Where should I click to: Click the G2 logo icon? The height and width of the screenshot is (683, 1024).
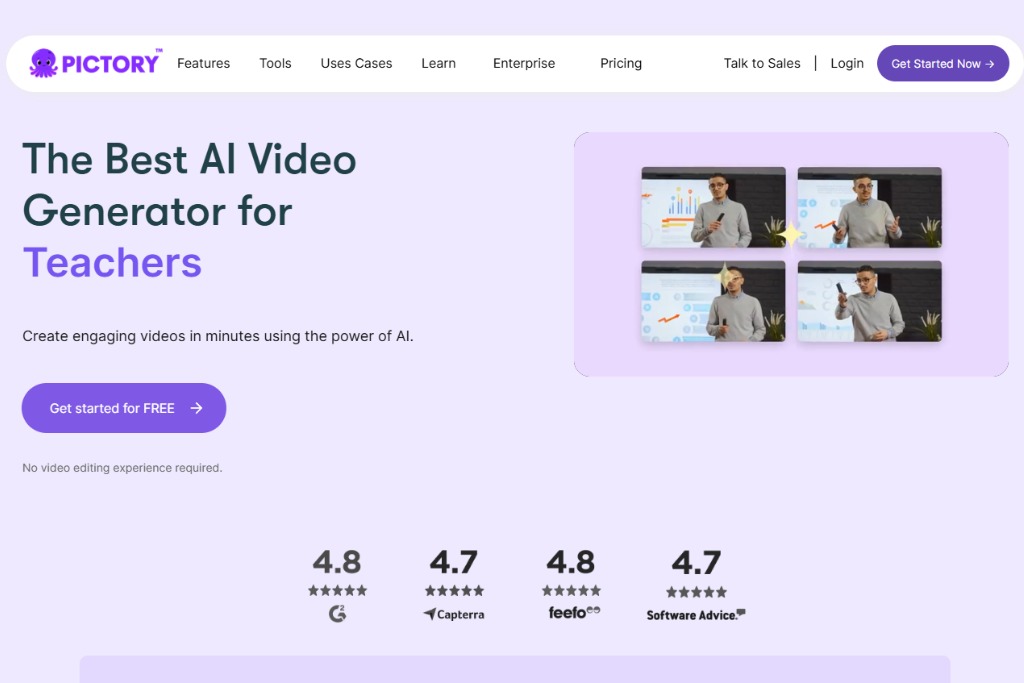pos(337,614)
